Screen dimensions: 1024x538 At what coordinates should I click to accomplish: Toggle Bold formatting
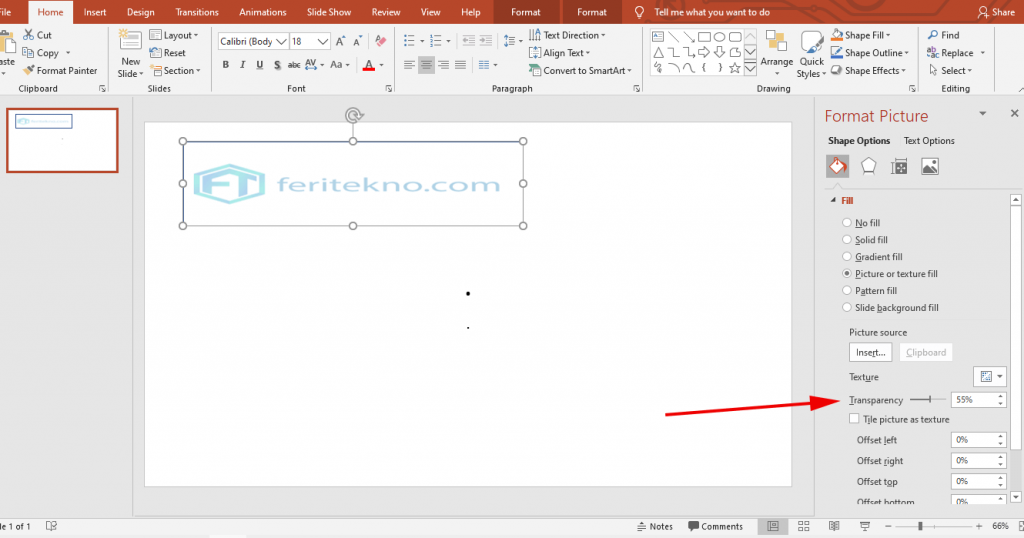point(226,65)
